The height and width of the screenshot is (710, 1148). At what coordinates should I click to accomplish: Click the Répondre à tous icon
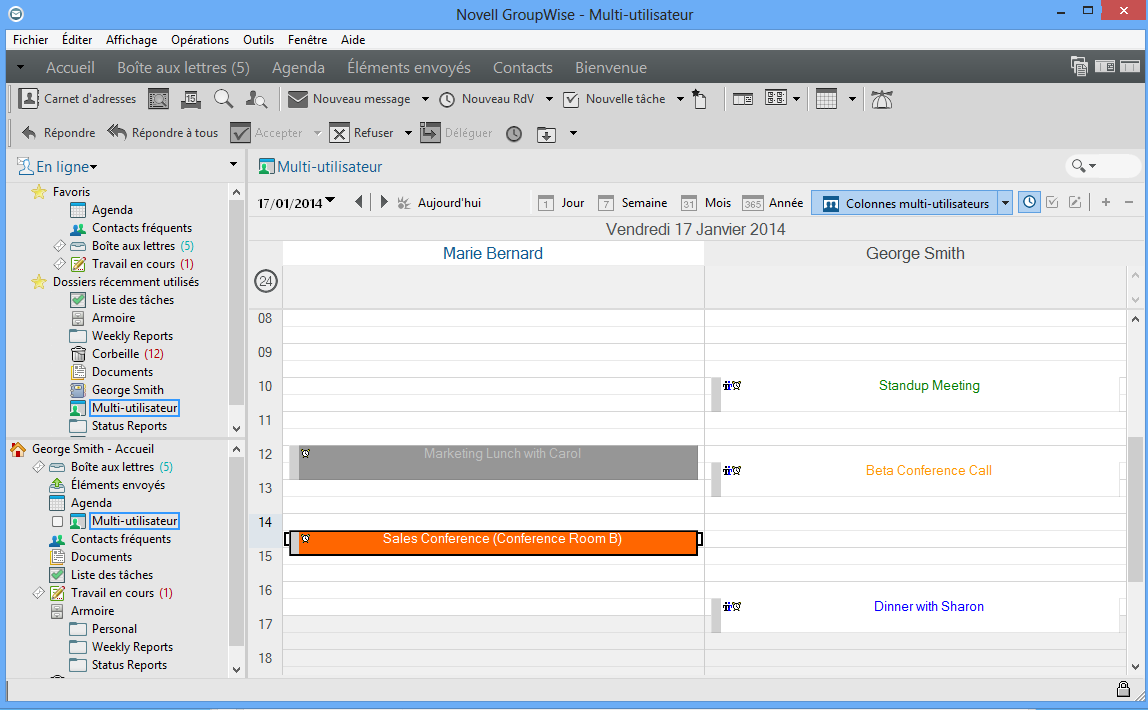117,133
